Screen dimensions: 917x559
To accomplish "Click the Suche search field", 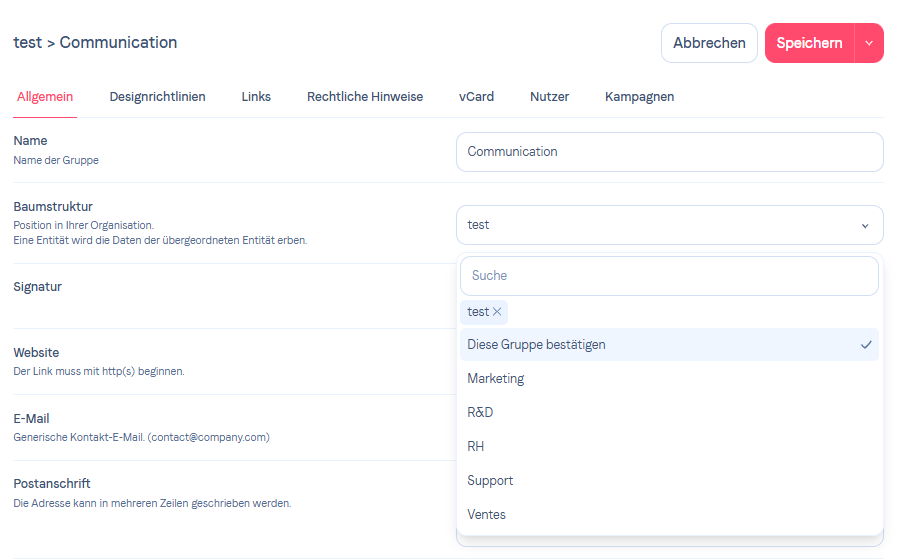I will point(669,276).
